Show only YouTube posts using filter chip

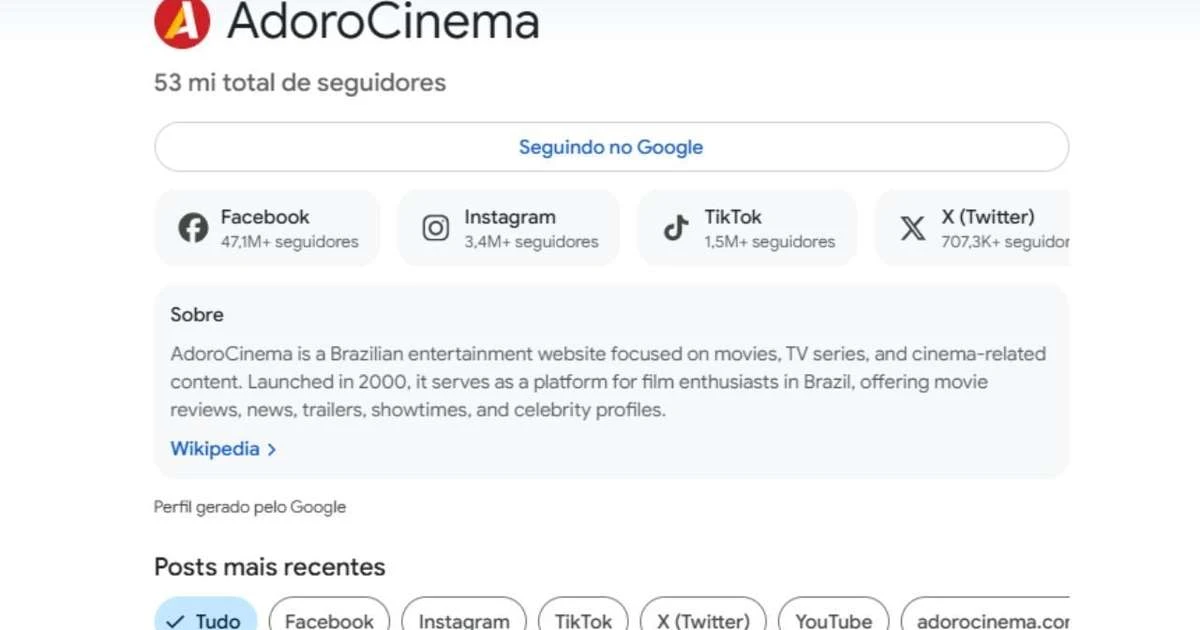click(833, 620)
